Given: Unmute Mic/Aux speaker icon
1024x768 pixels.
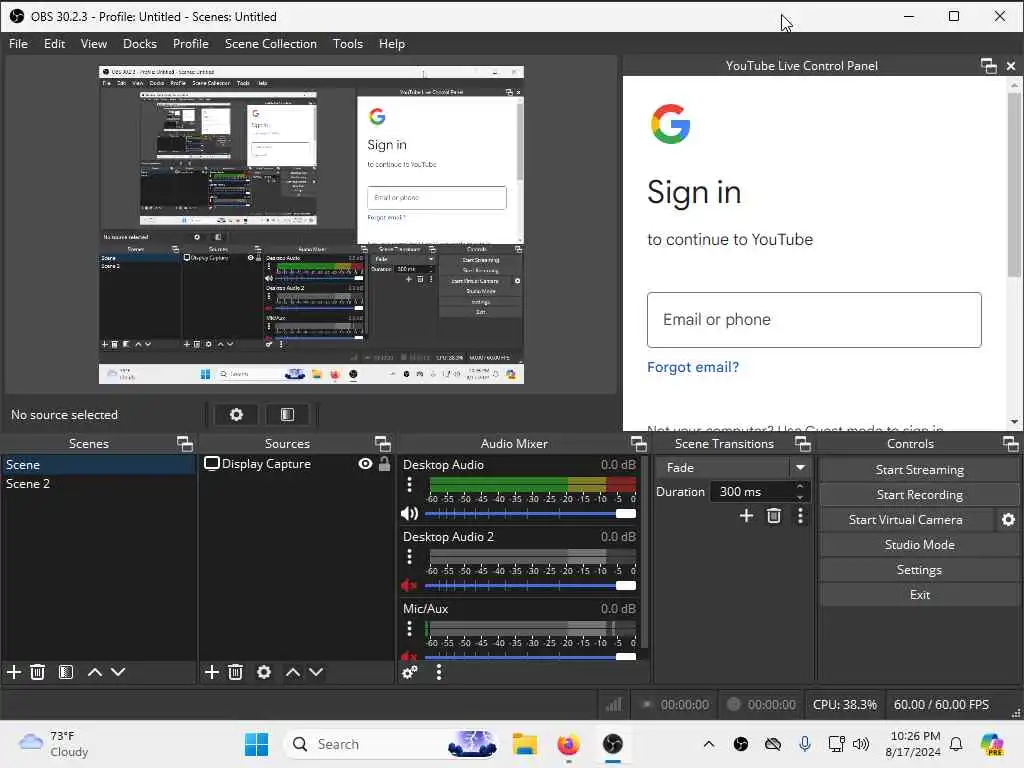Looking at the screenshot, I should (409, 656).
